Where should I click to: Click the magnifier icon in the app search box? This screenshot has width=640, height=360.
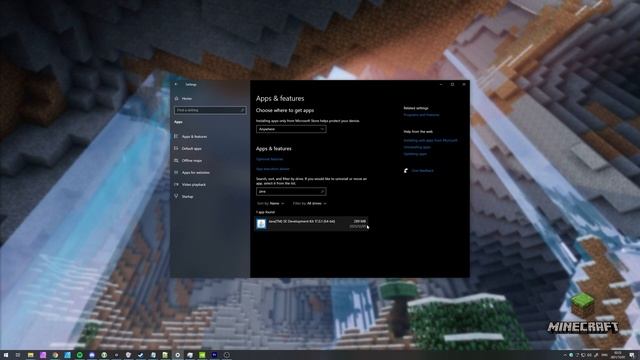click(x=322, y=191)
